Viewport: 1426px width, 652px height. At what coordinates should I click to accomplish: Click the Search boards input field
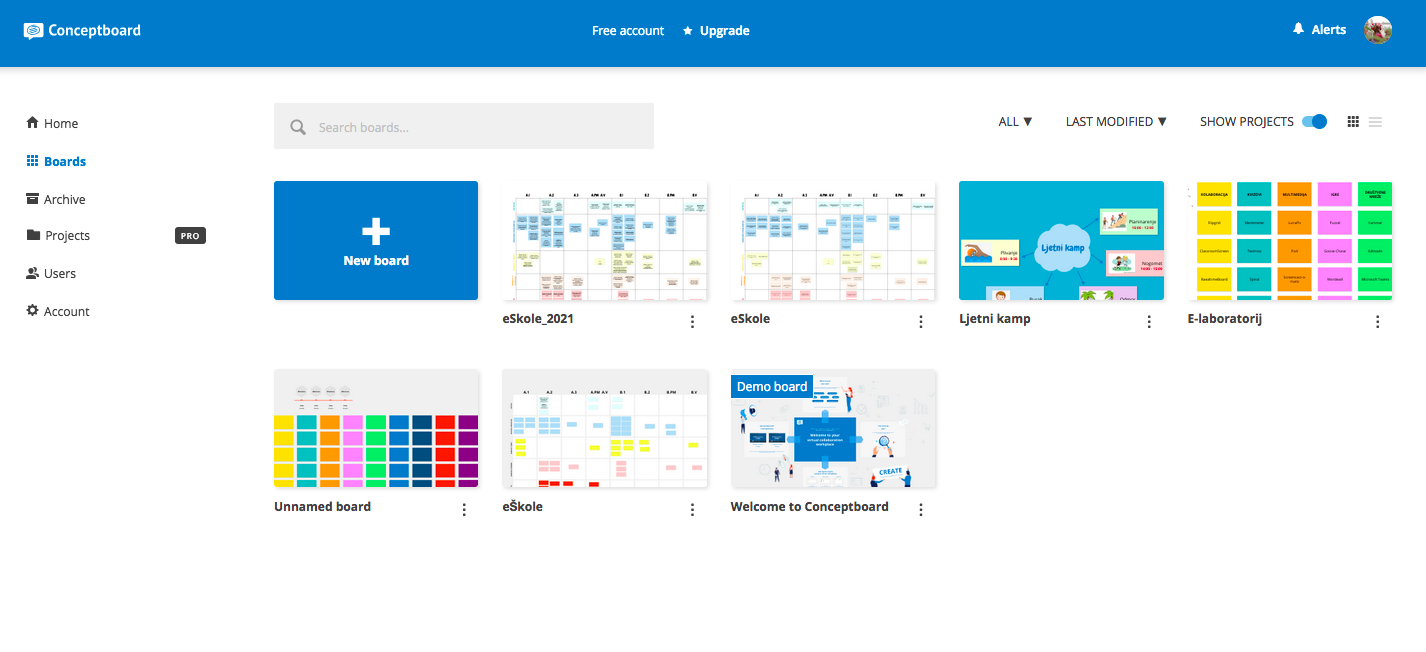tap(464, 127)
